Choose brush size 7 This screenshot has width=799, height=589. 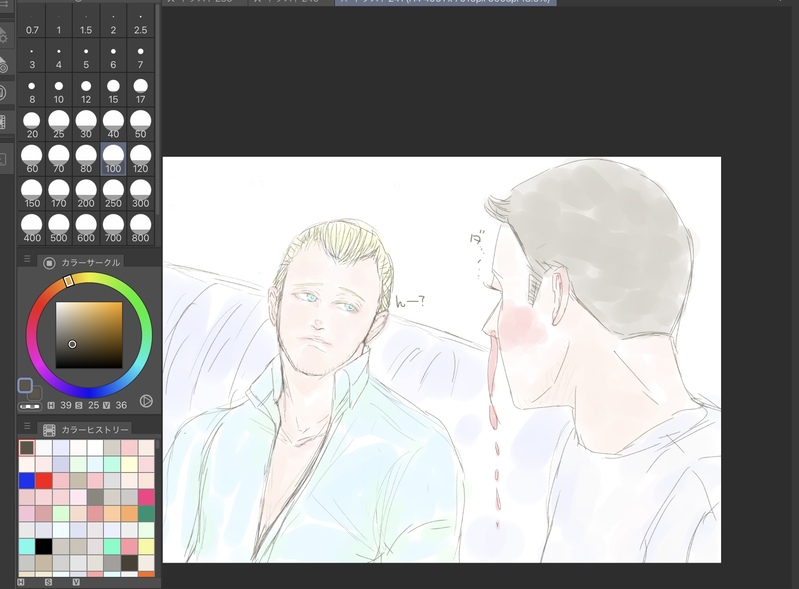click(140, 57)
